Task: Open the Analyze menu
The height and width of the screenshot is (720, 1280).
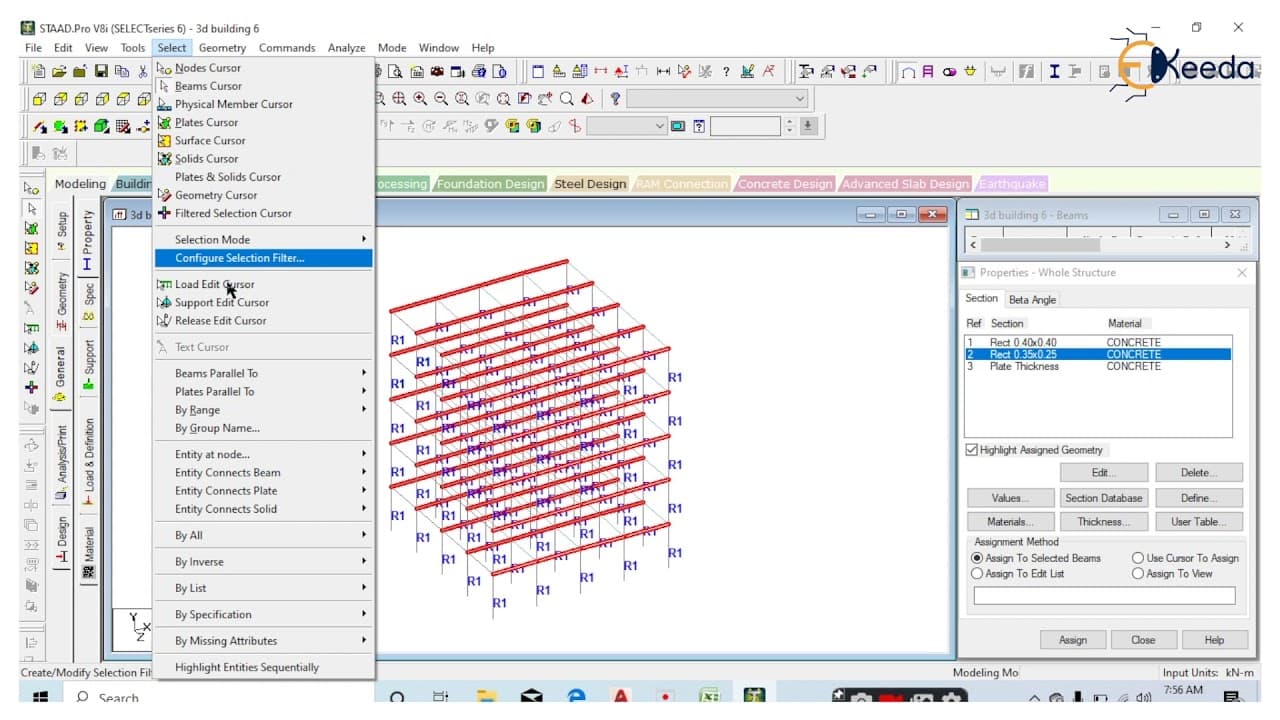Action: click(x=347, y=48)
